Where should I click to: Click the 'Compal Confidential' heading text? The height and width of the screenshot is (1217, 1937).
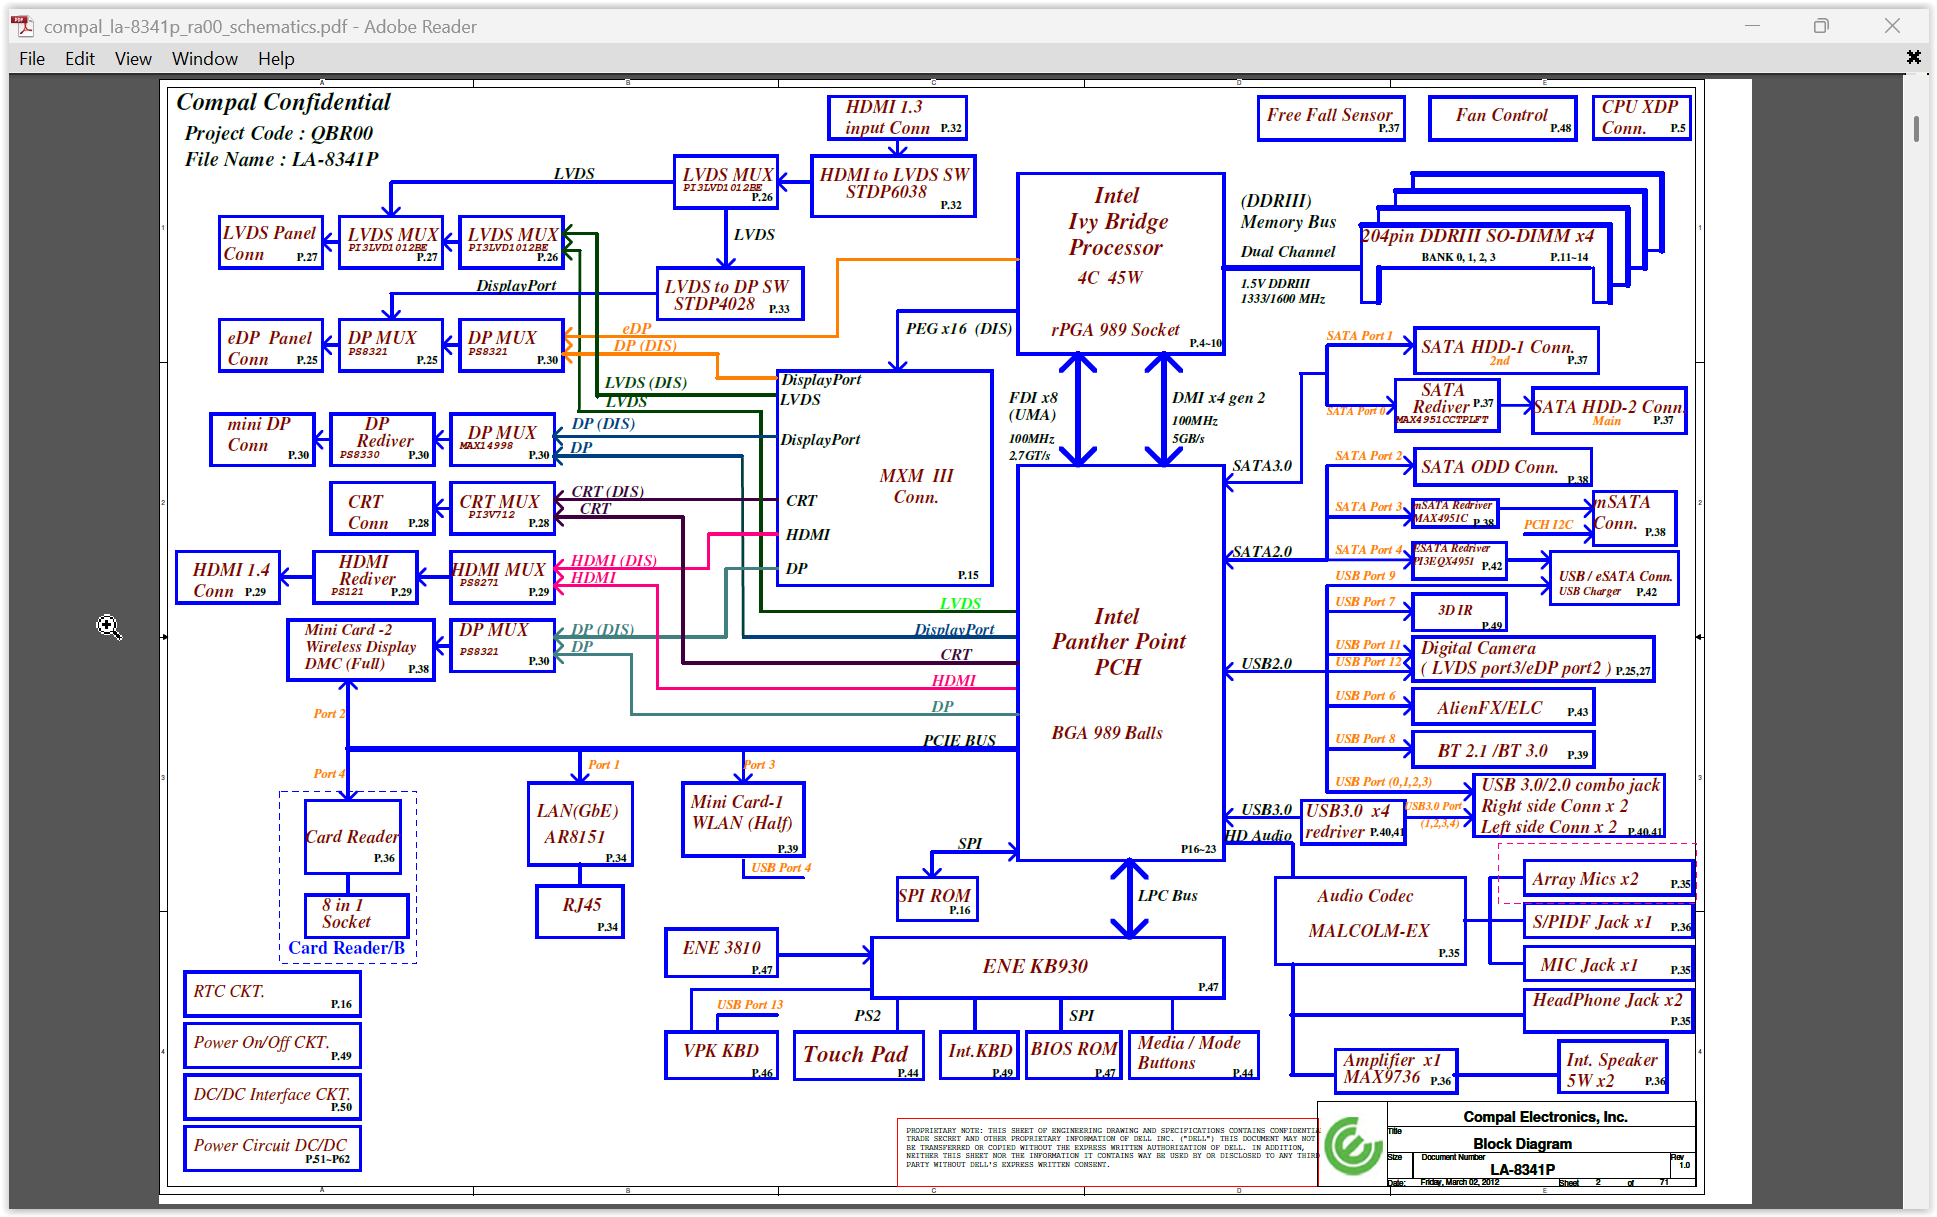pyautogui.click(x=283, y=102)
